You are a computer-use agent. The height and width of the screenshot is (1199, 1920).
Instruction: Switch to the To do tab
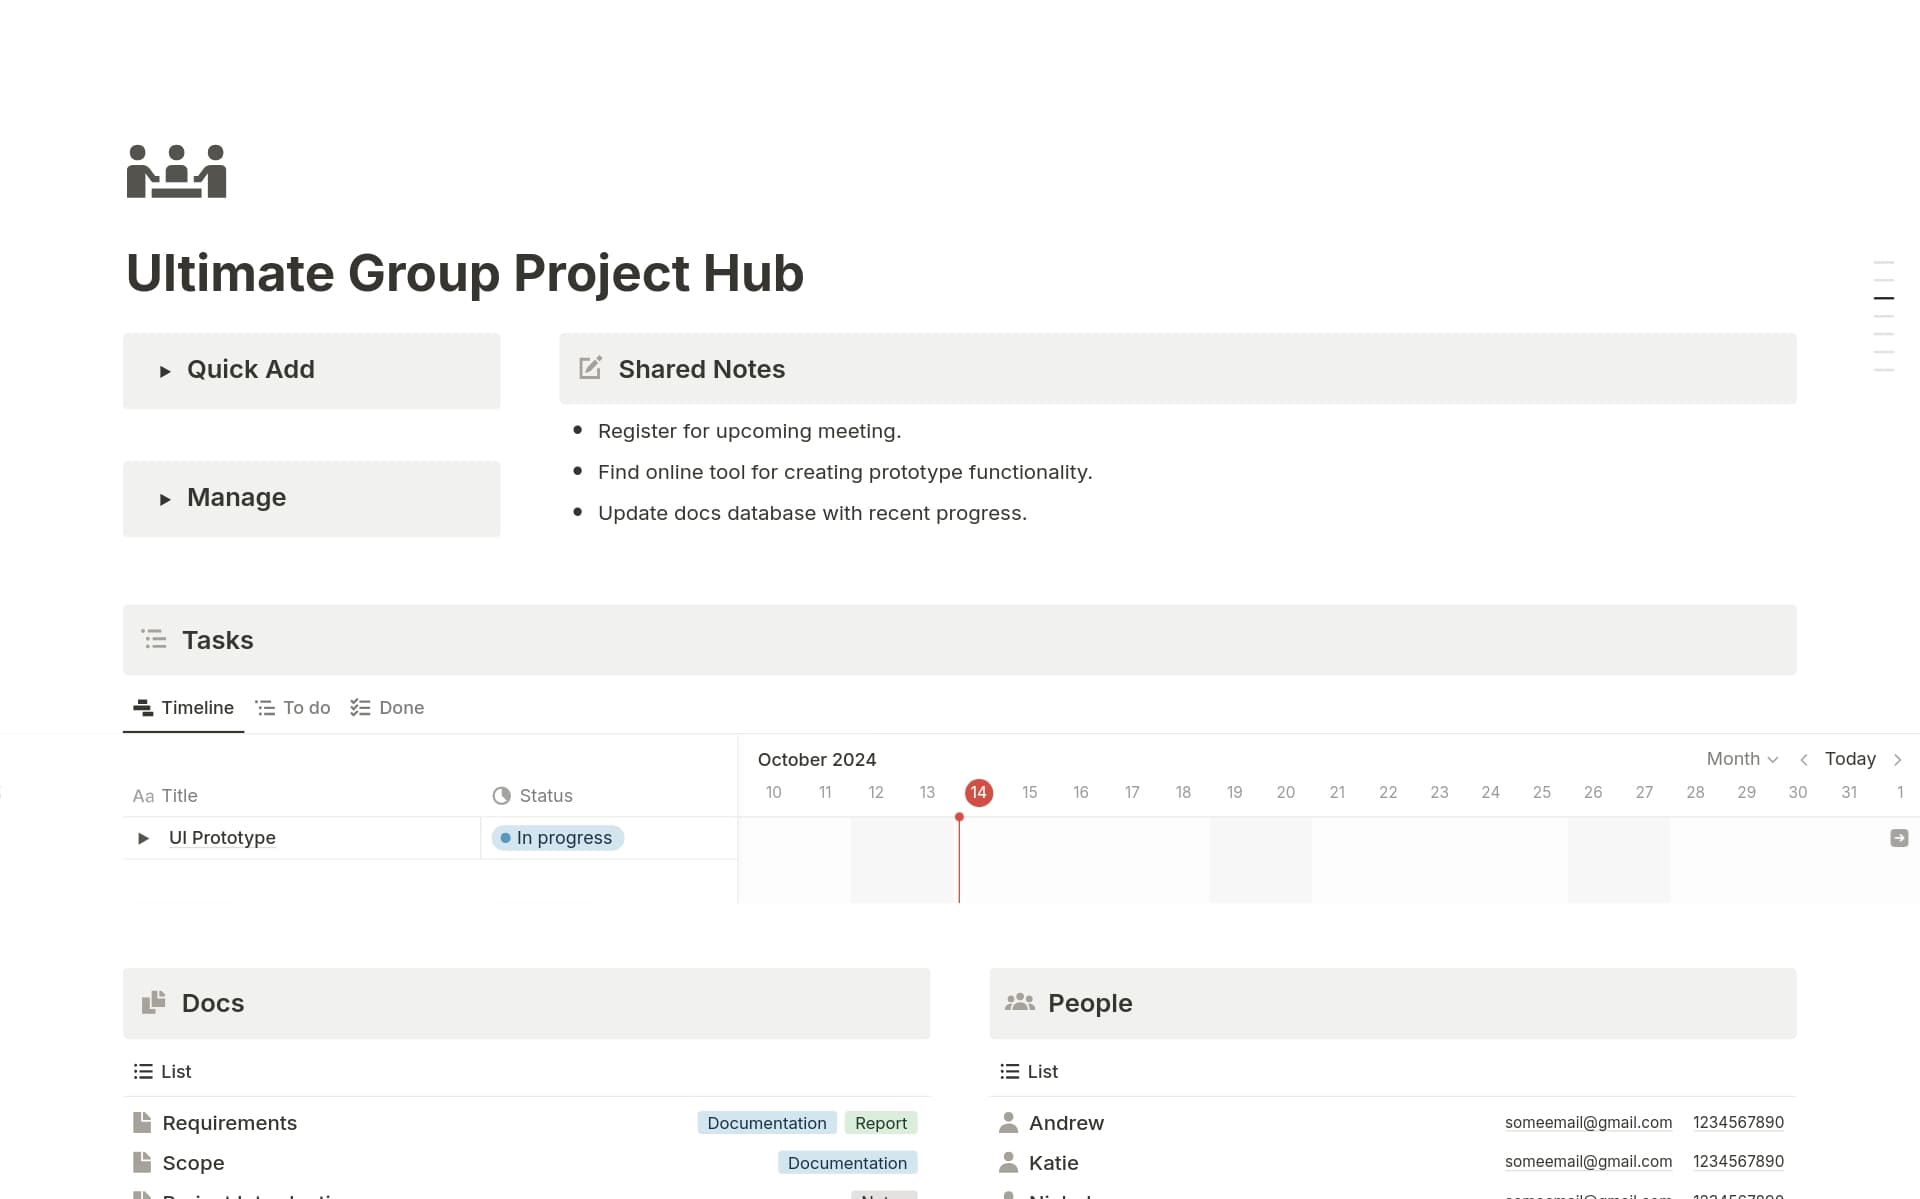pyautogui.click(x=292, y=707)
